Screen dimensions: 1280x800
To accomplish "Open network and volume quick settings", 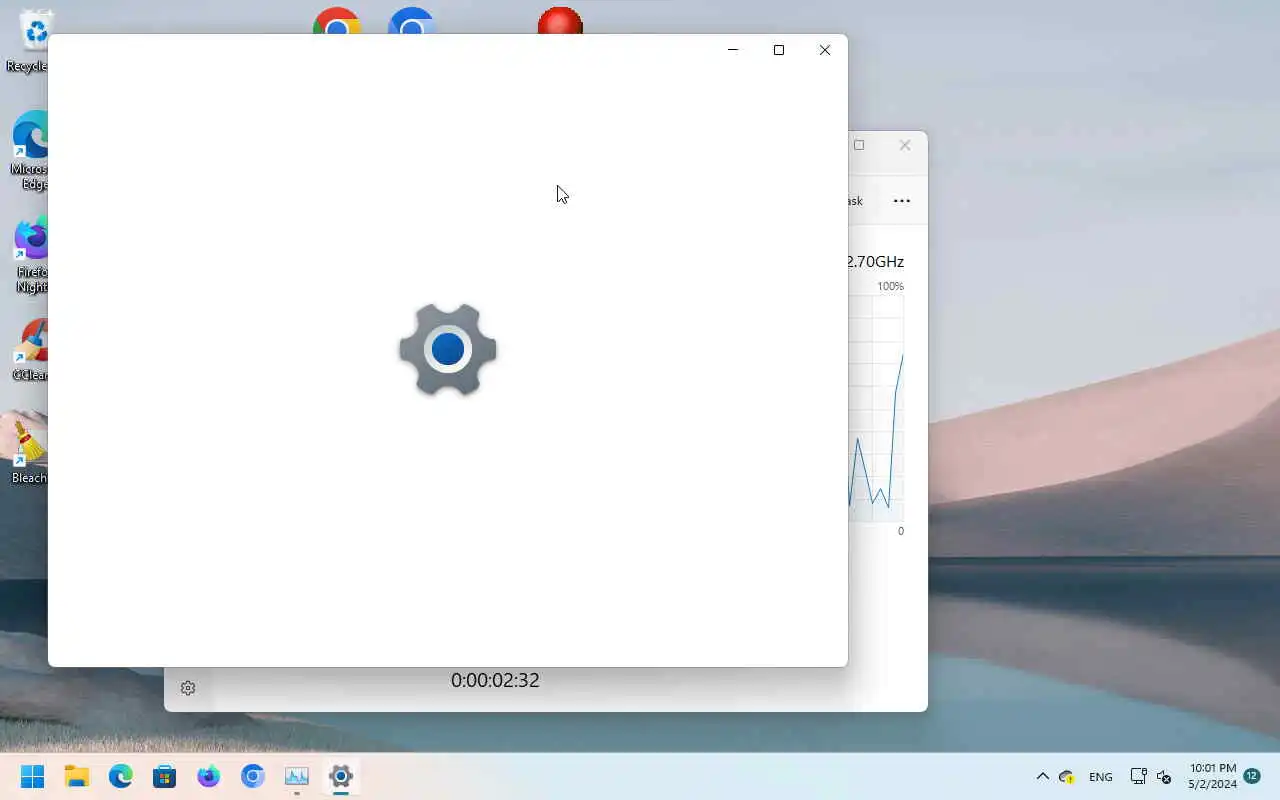I will 1151,777.
